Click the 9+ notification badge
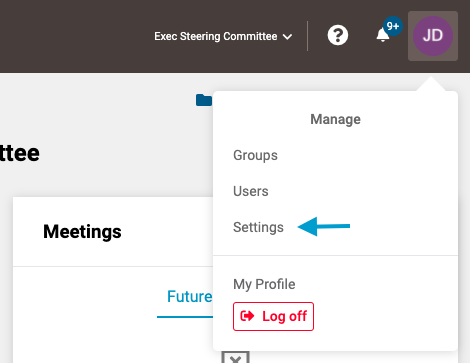Viewport: 470px width, 363px height. coord(393,26)
